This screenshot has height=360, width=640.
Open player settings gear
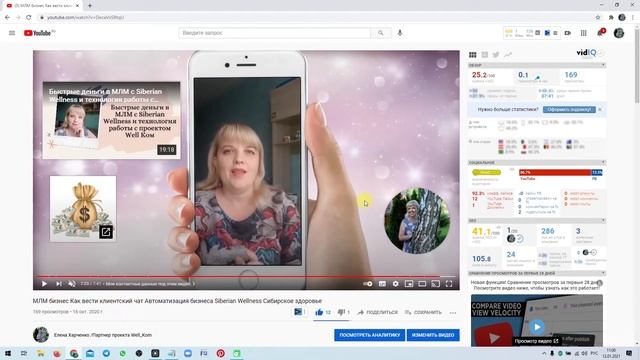[396, 284]
